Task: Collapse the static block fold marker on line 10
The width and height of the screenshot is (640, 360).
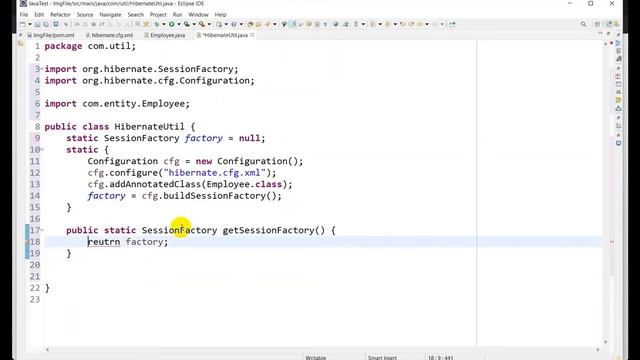Action: click(x=42, y=149)
